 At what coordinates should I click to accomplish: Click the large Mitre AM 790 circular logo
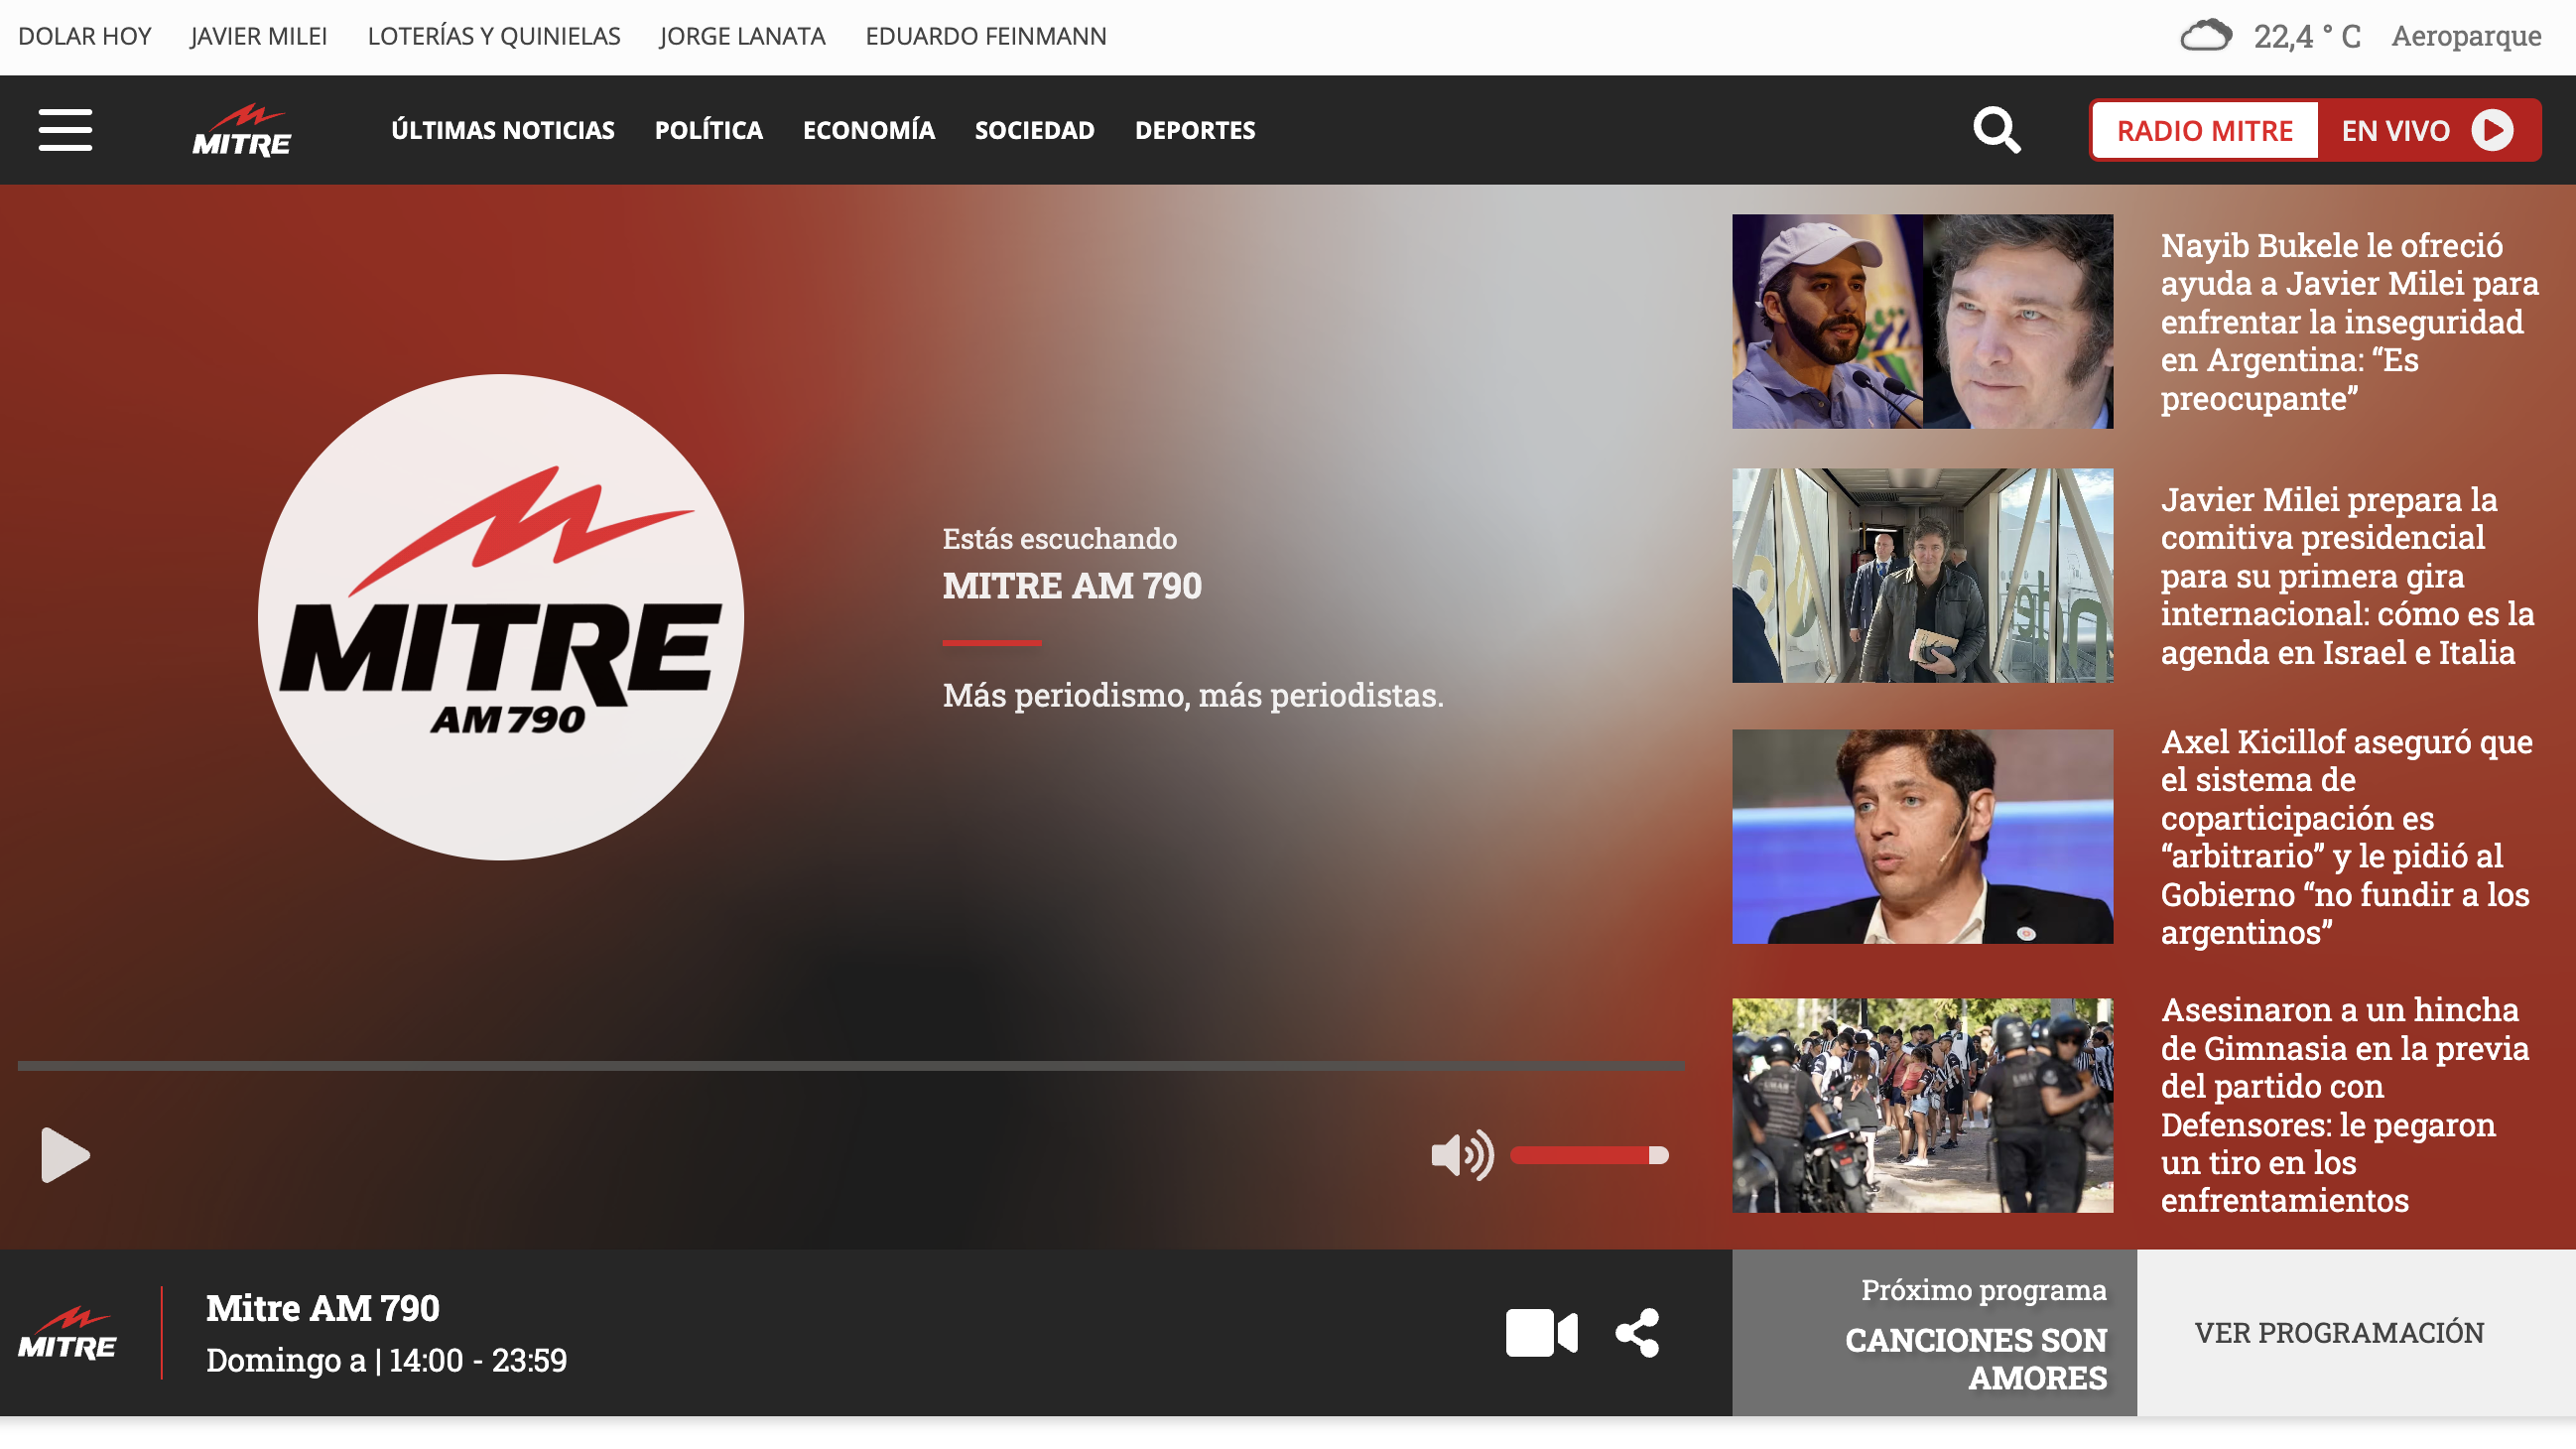(501, 617)
